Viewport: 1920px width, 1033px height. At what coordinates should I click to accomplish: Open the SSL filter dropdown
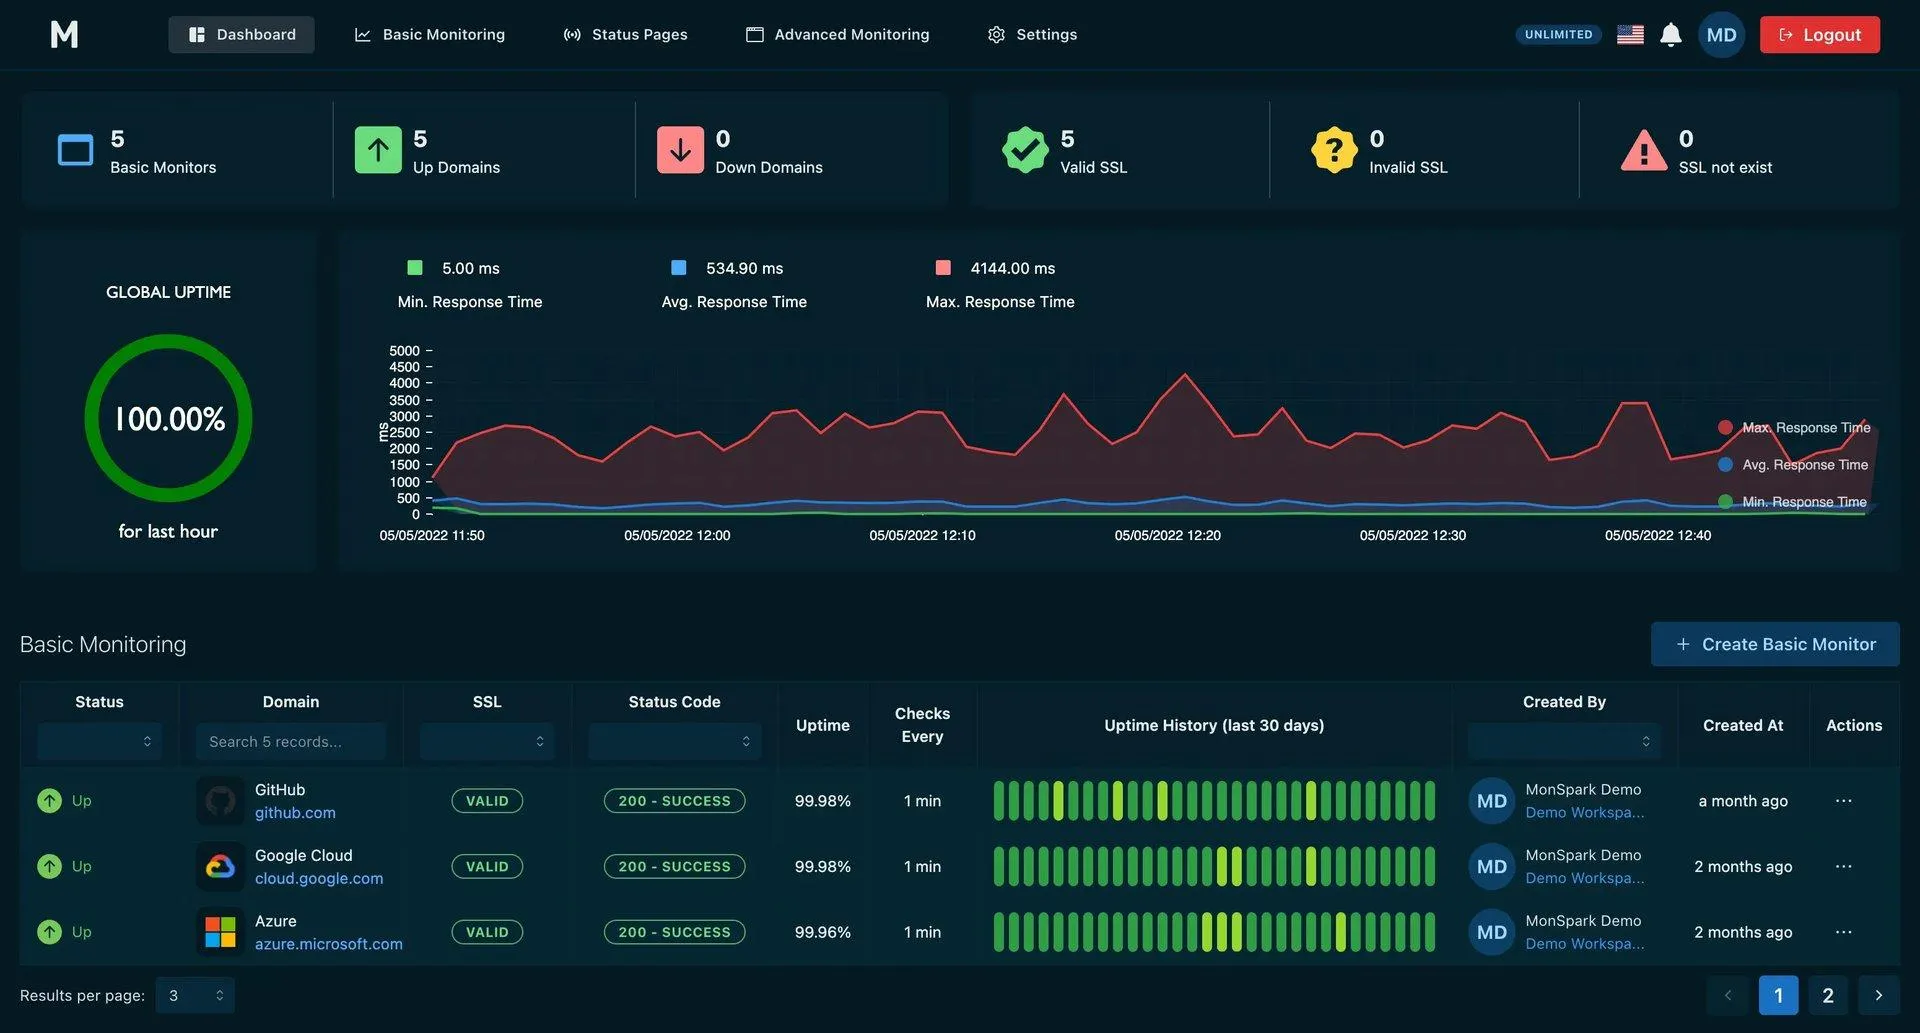coord(487,742)
